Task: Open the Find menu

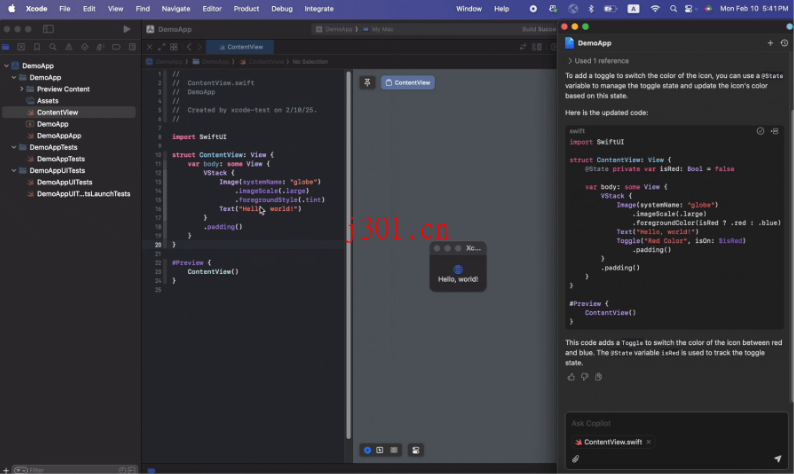Action: click(x=142, y=9)
